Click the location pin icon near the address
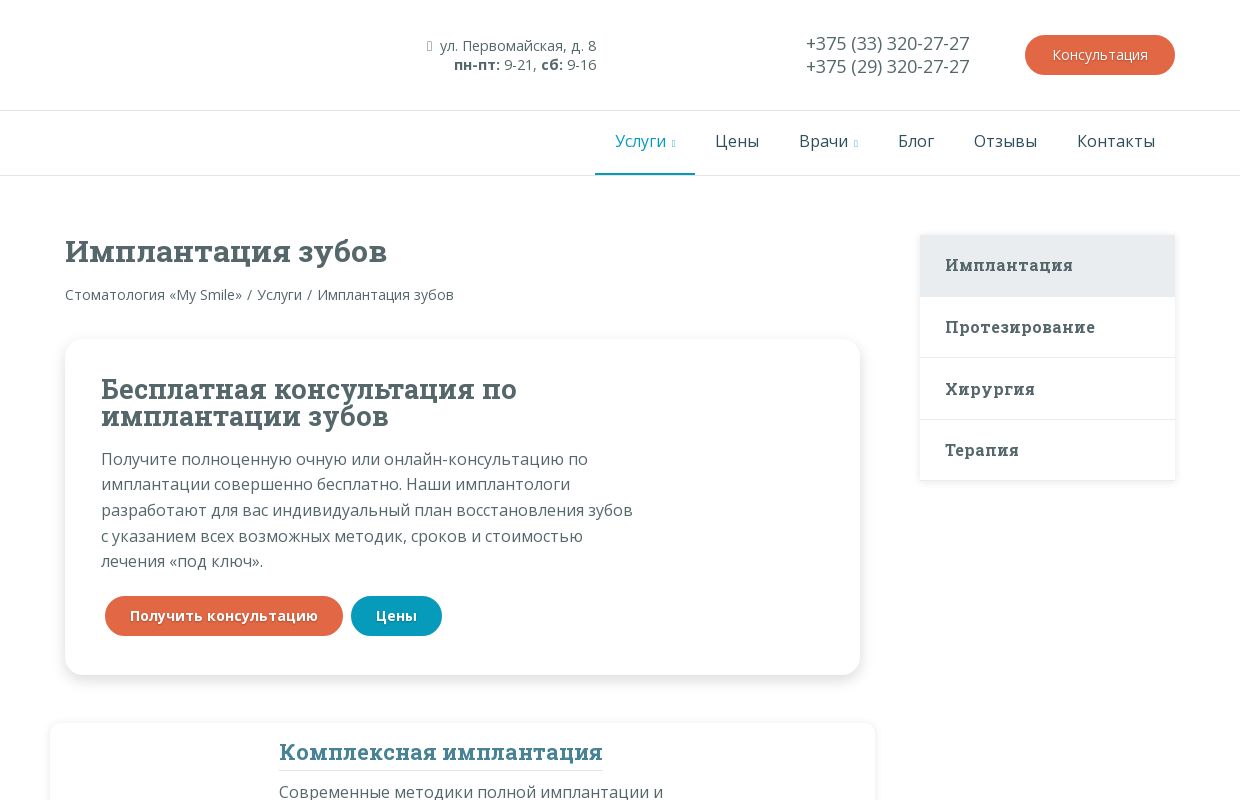The image size is (1240, 800). (x=429, y=45)
